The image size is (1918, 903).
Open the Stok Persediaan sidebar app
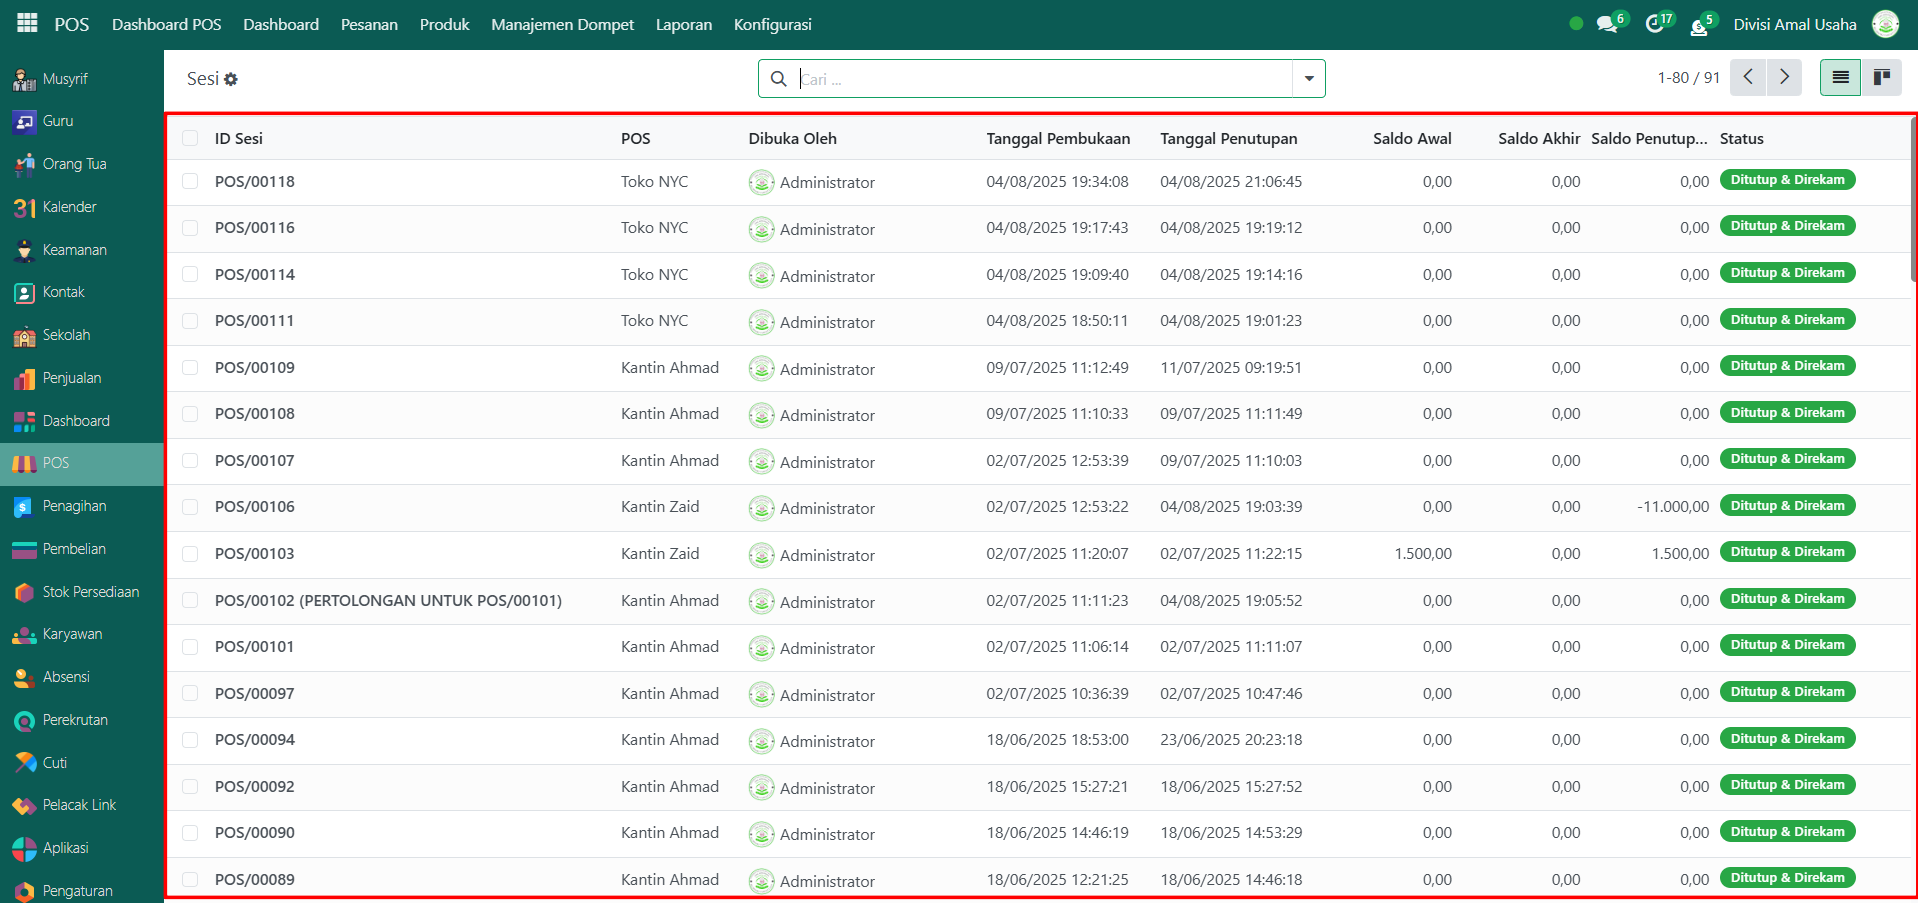[x=90, y=592]
